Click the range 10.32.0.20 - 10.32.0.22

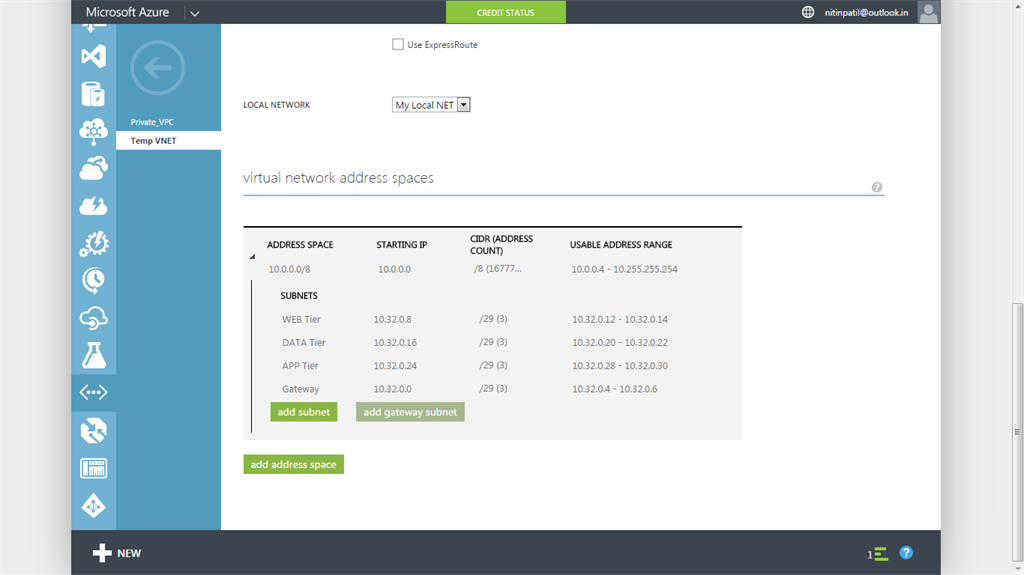(x=620, y=342)
